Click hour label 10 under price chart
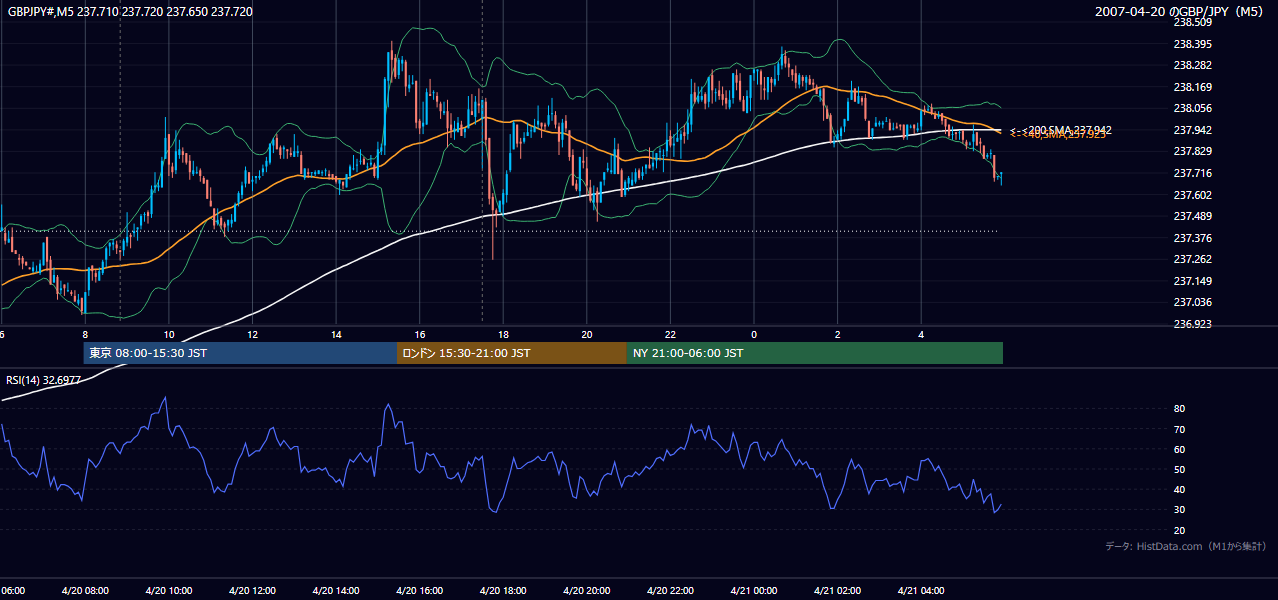Viewport: 1278px width, 600px height. [x=169, y=335]
